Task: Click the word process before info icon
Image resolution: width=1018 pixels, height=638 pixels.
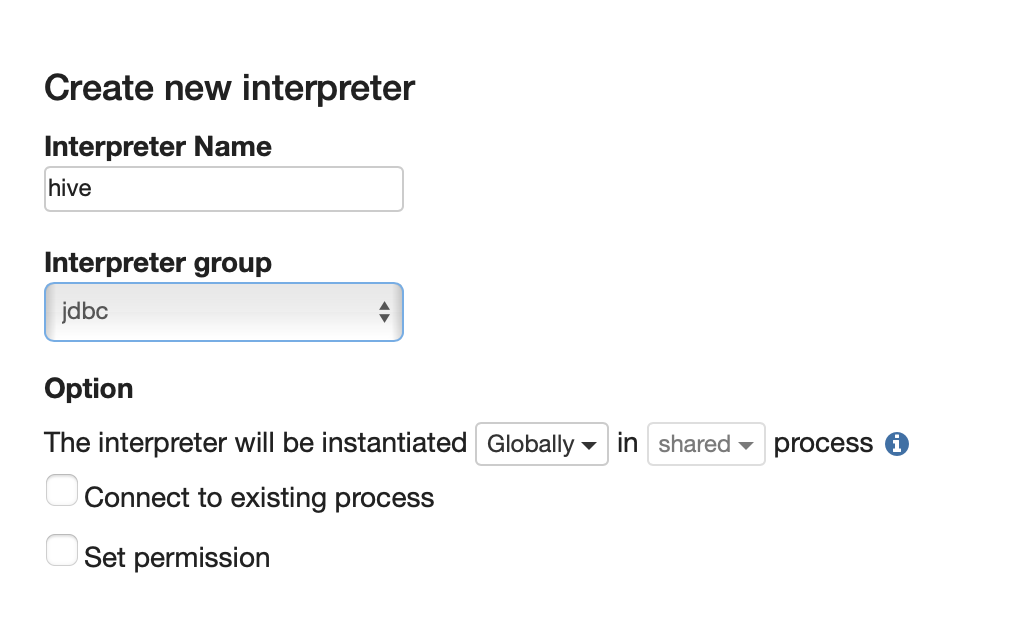Action: pyautogui.click(x=823, y=445)
